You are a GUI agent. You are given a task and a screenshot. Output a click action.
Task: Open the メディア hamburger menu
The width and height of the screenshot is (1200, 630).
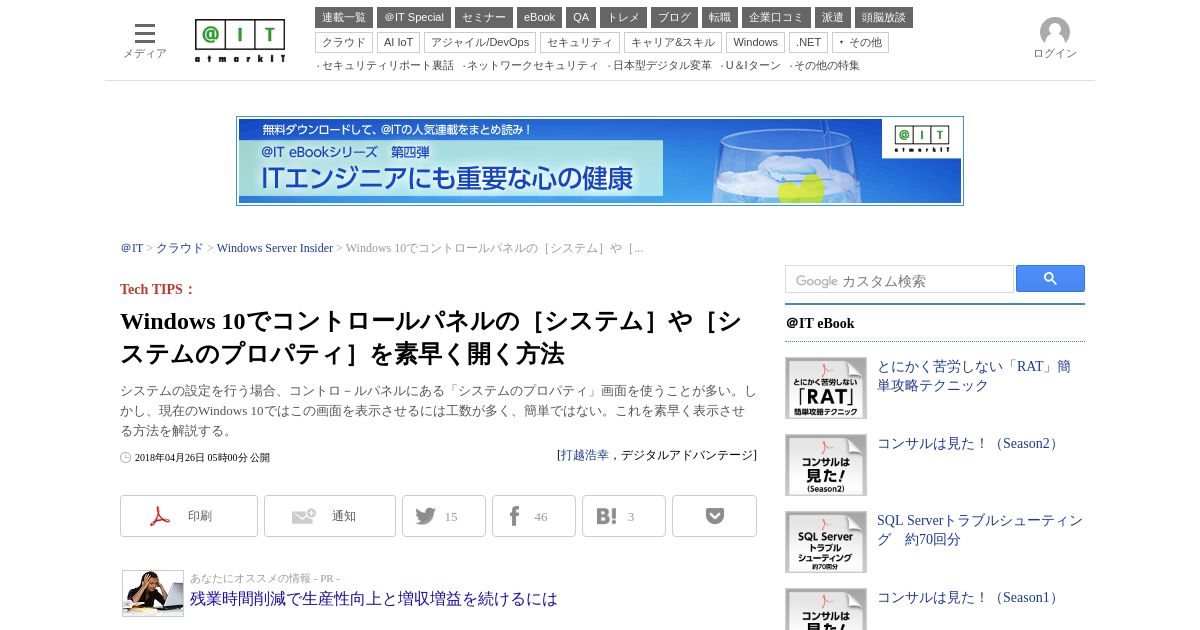tap(145, 40)
